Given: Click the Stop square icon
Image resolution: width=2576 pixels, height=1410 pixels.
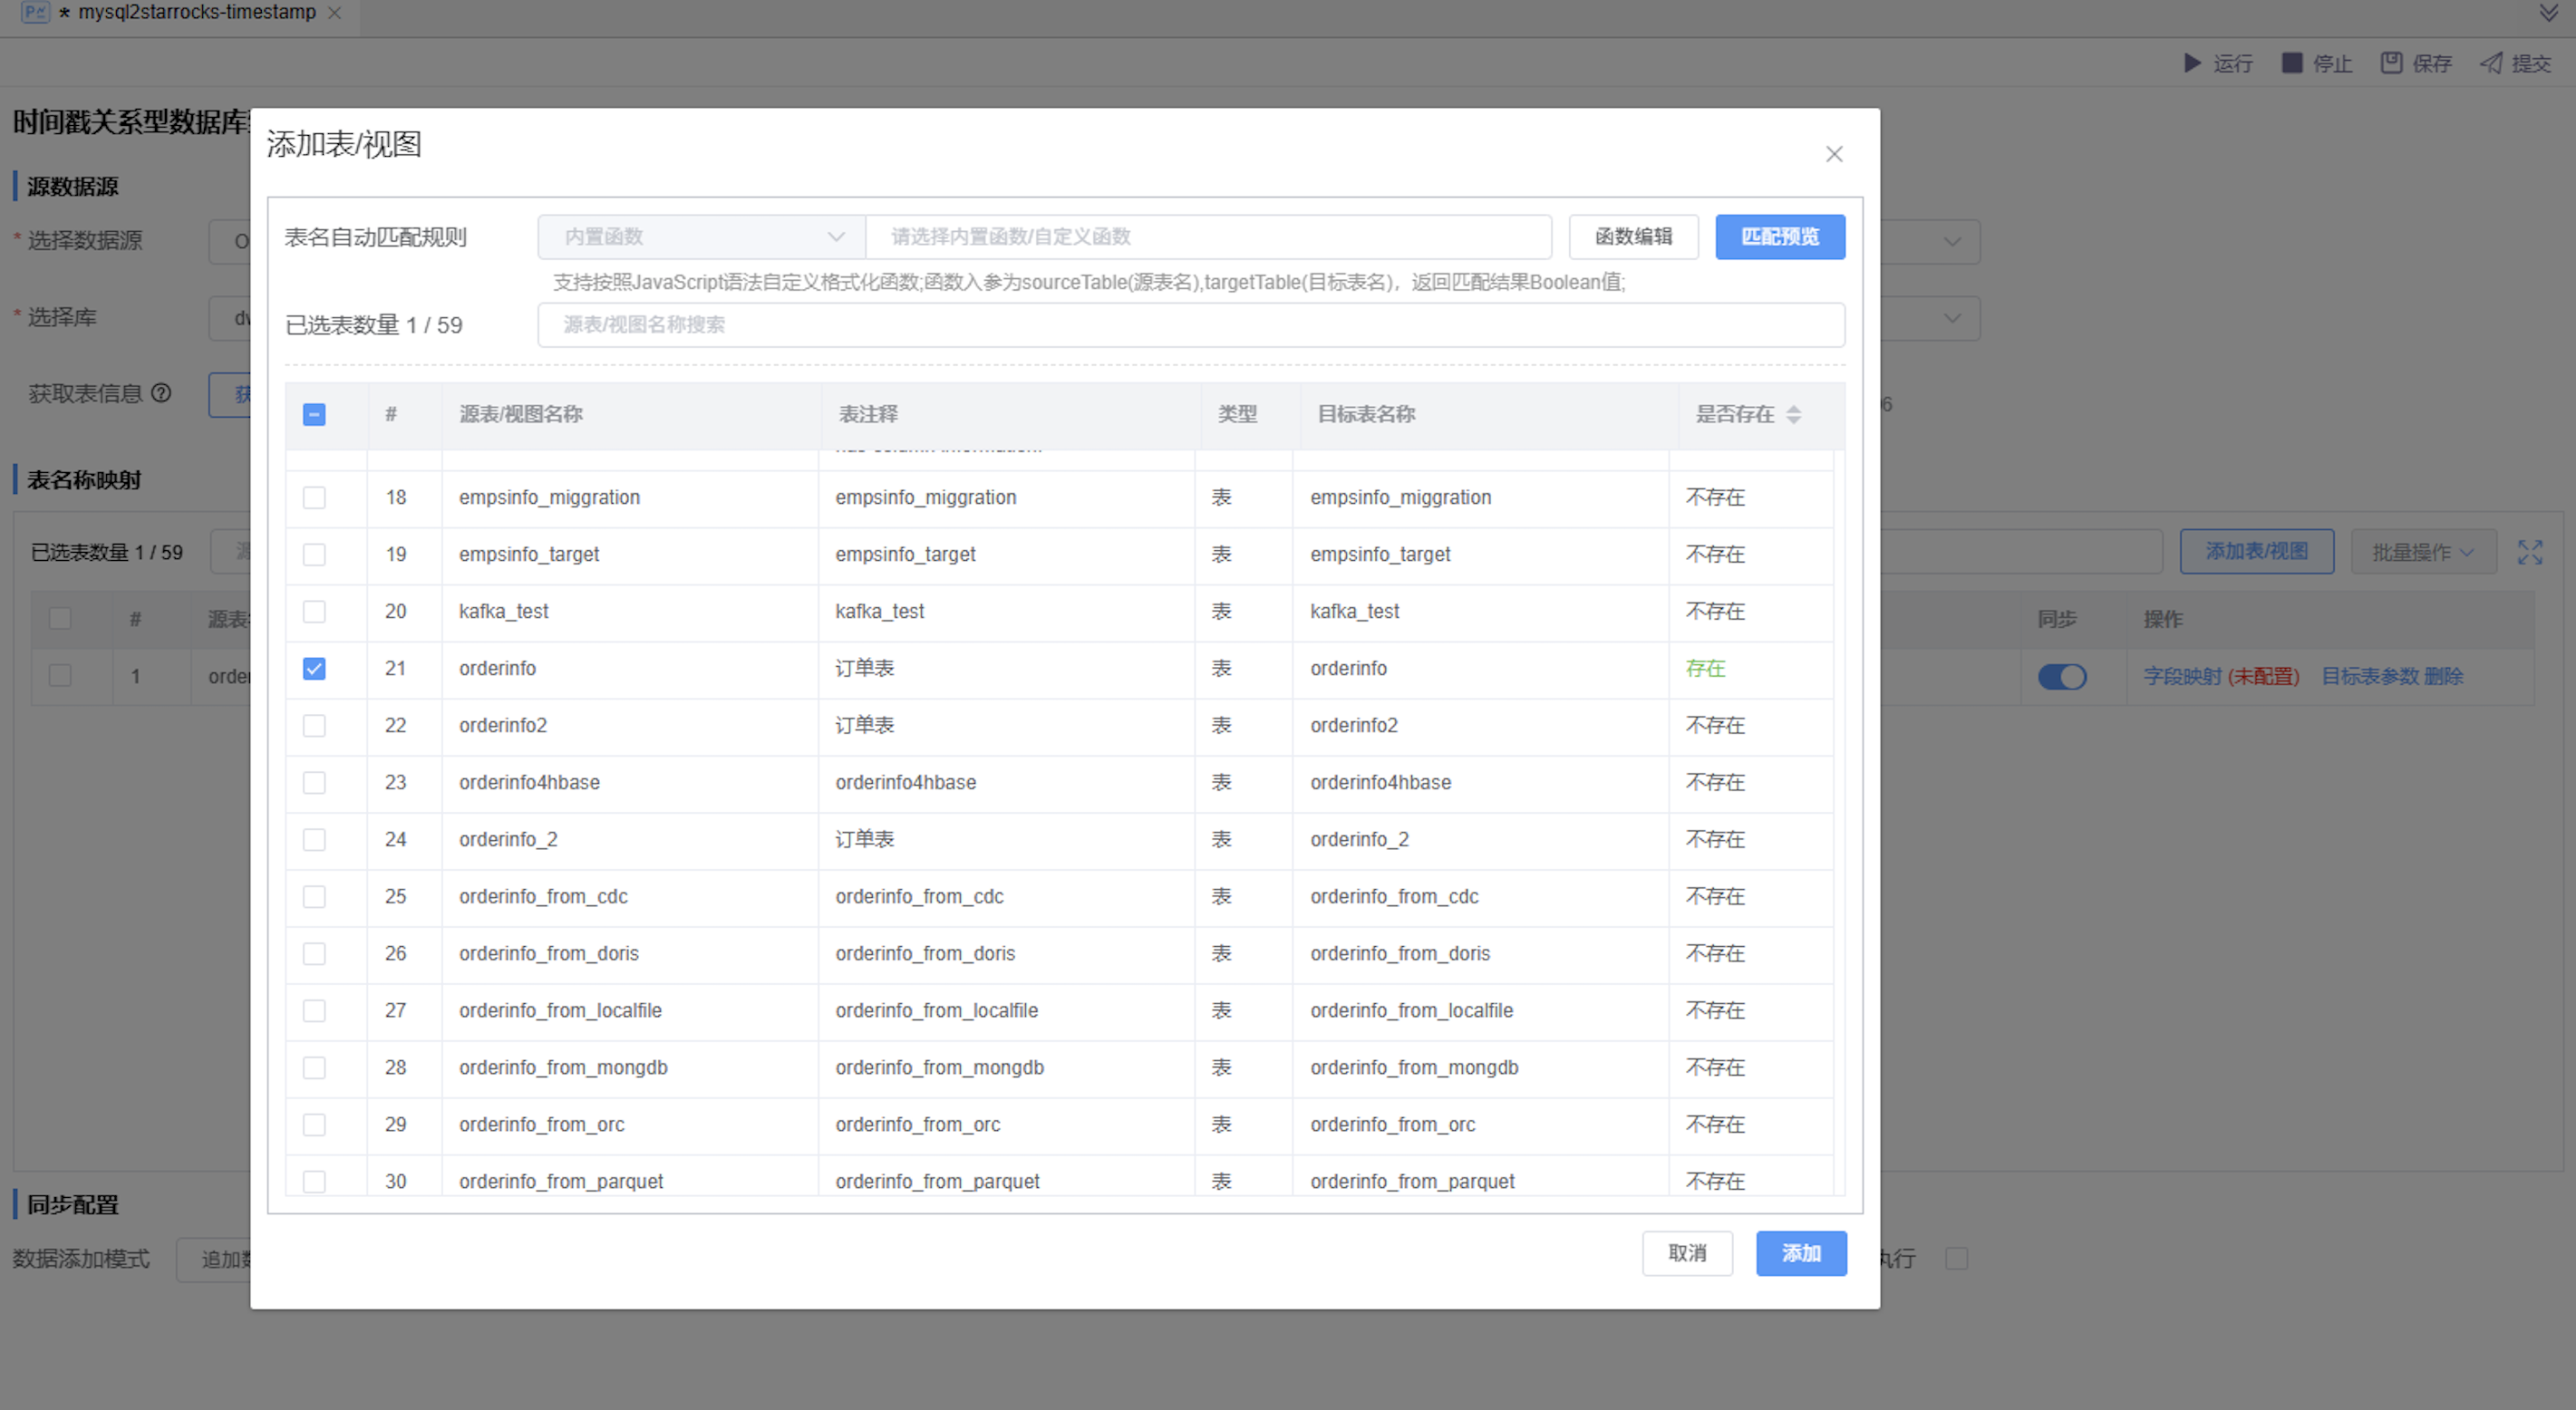Looking at the screenshot, I should pyautogui.click(x=2291, y=63).
